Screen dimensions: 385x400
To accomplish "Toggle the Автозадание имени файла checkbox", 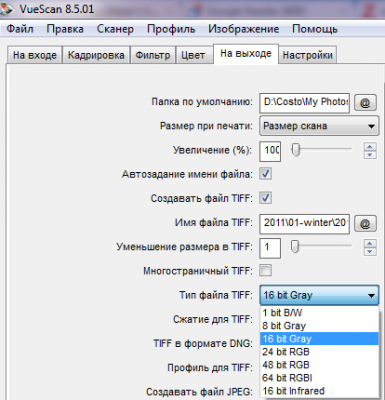I will tap(266, 174).
